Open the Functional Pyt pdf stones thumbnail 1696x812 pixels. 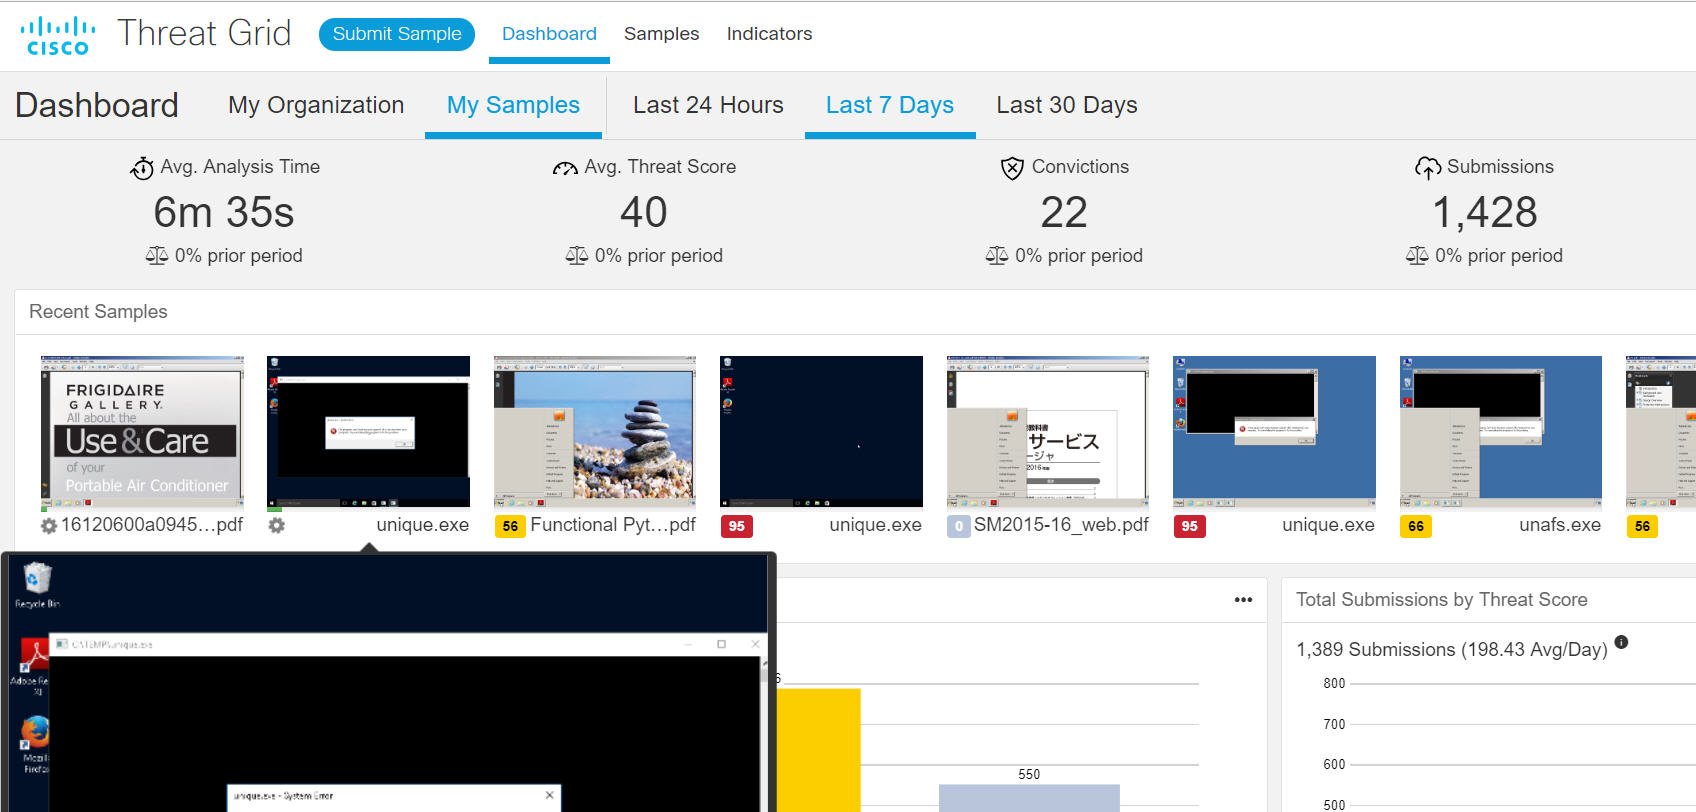click(595, 432)
